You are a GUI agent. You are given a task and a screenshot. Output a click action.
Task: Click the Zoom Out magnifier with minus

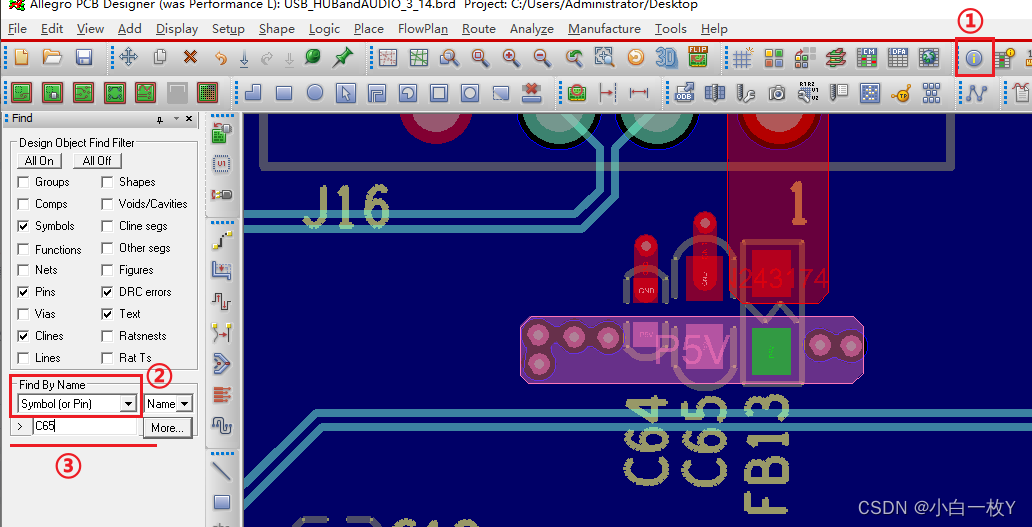(542, 58)
